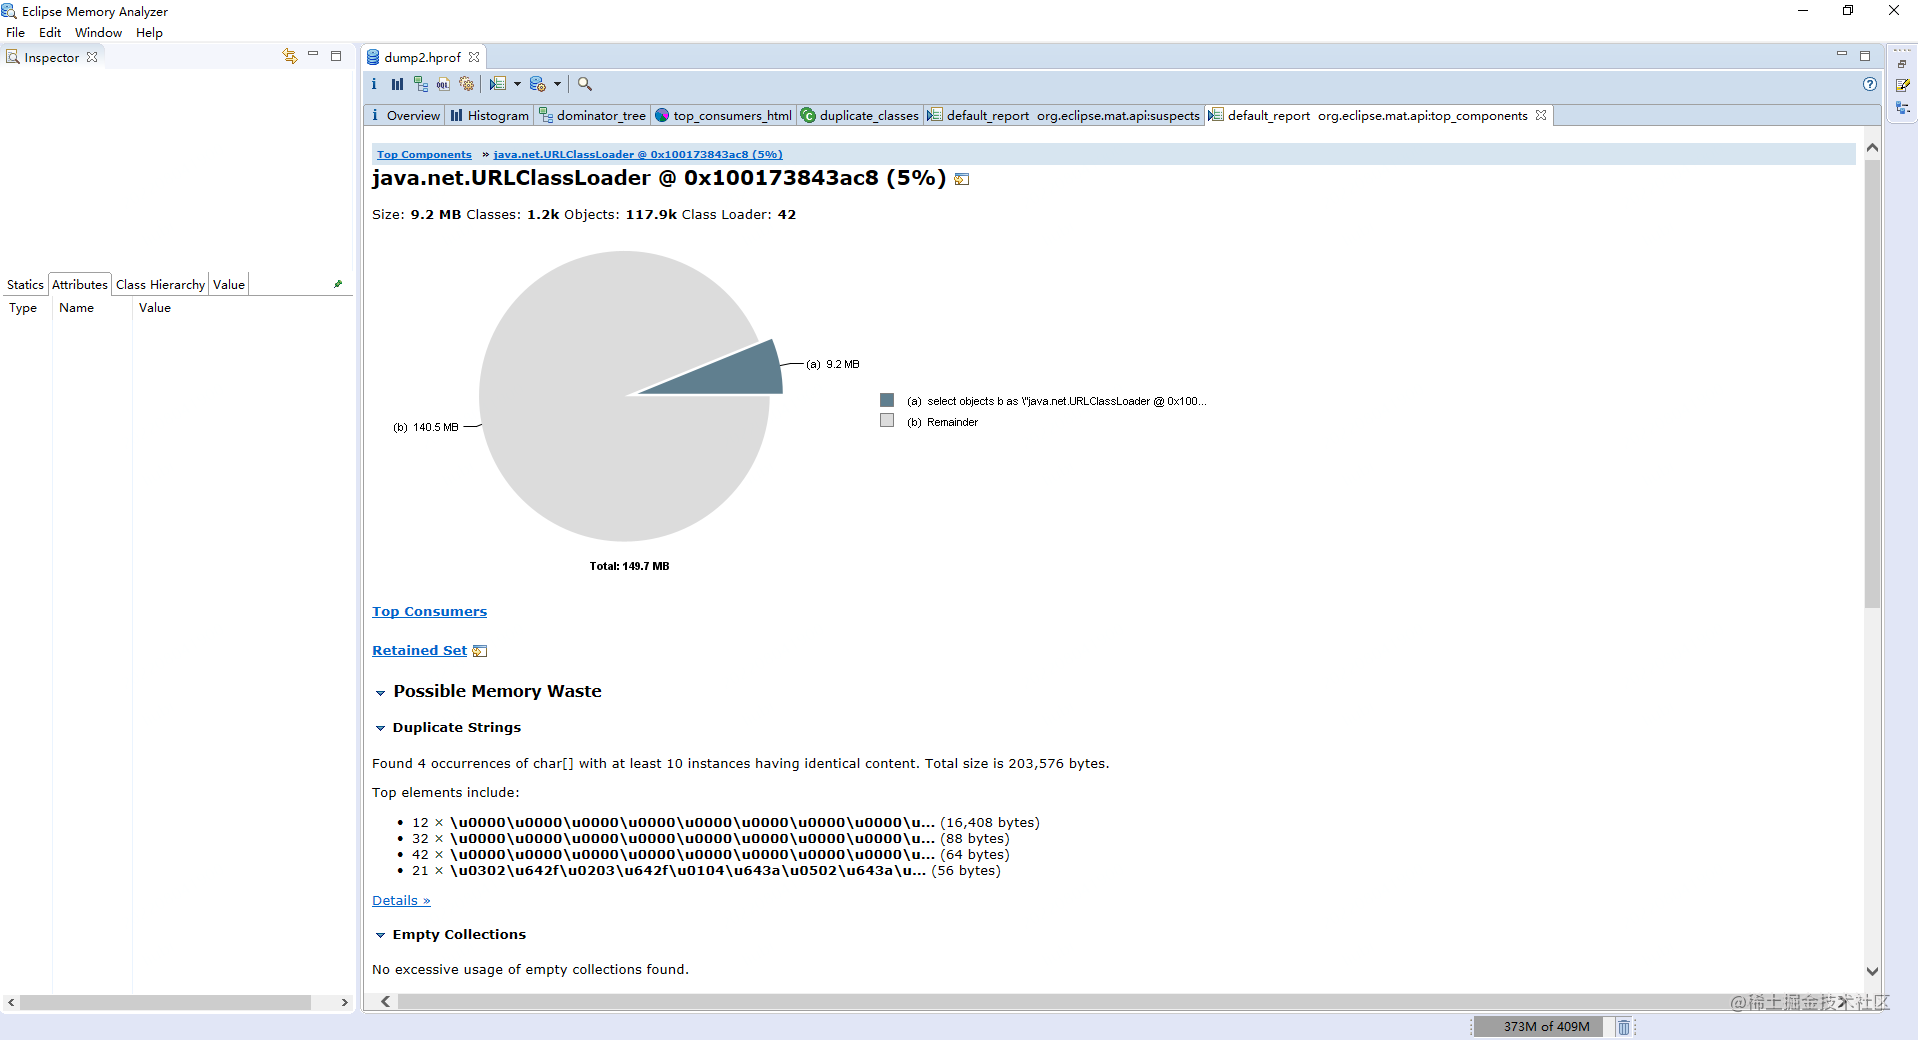
Task: Click the Restore icon in the right trim
Action: (1902, 64)
